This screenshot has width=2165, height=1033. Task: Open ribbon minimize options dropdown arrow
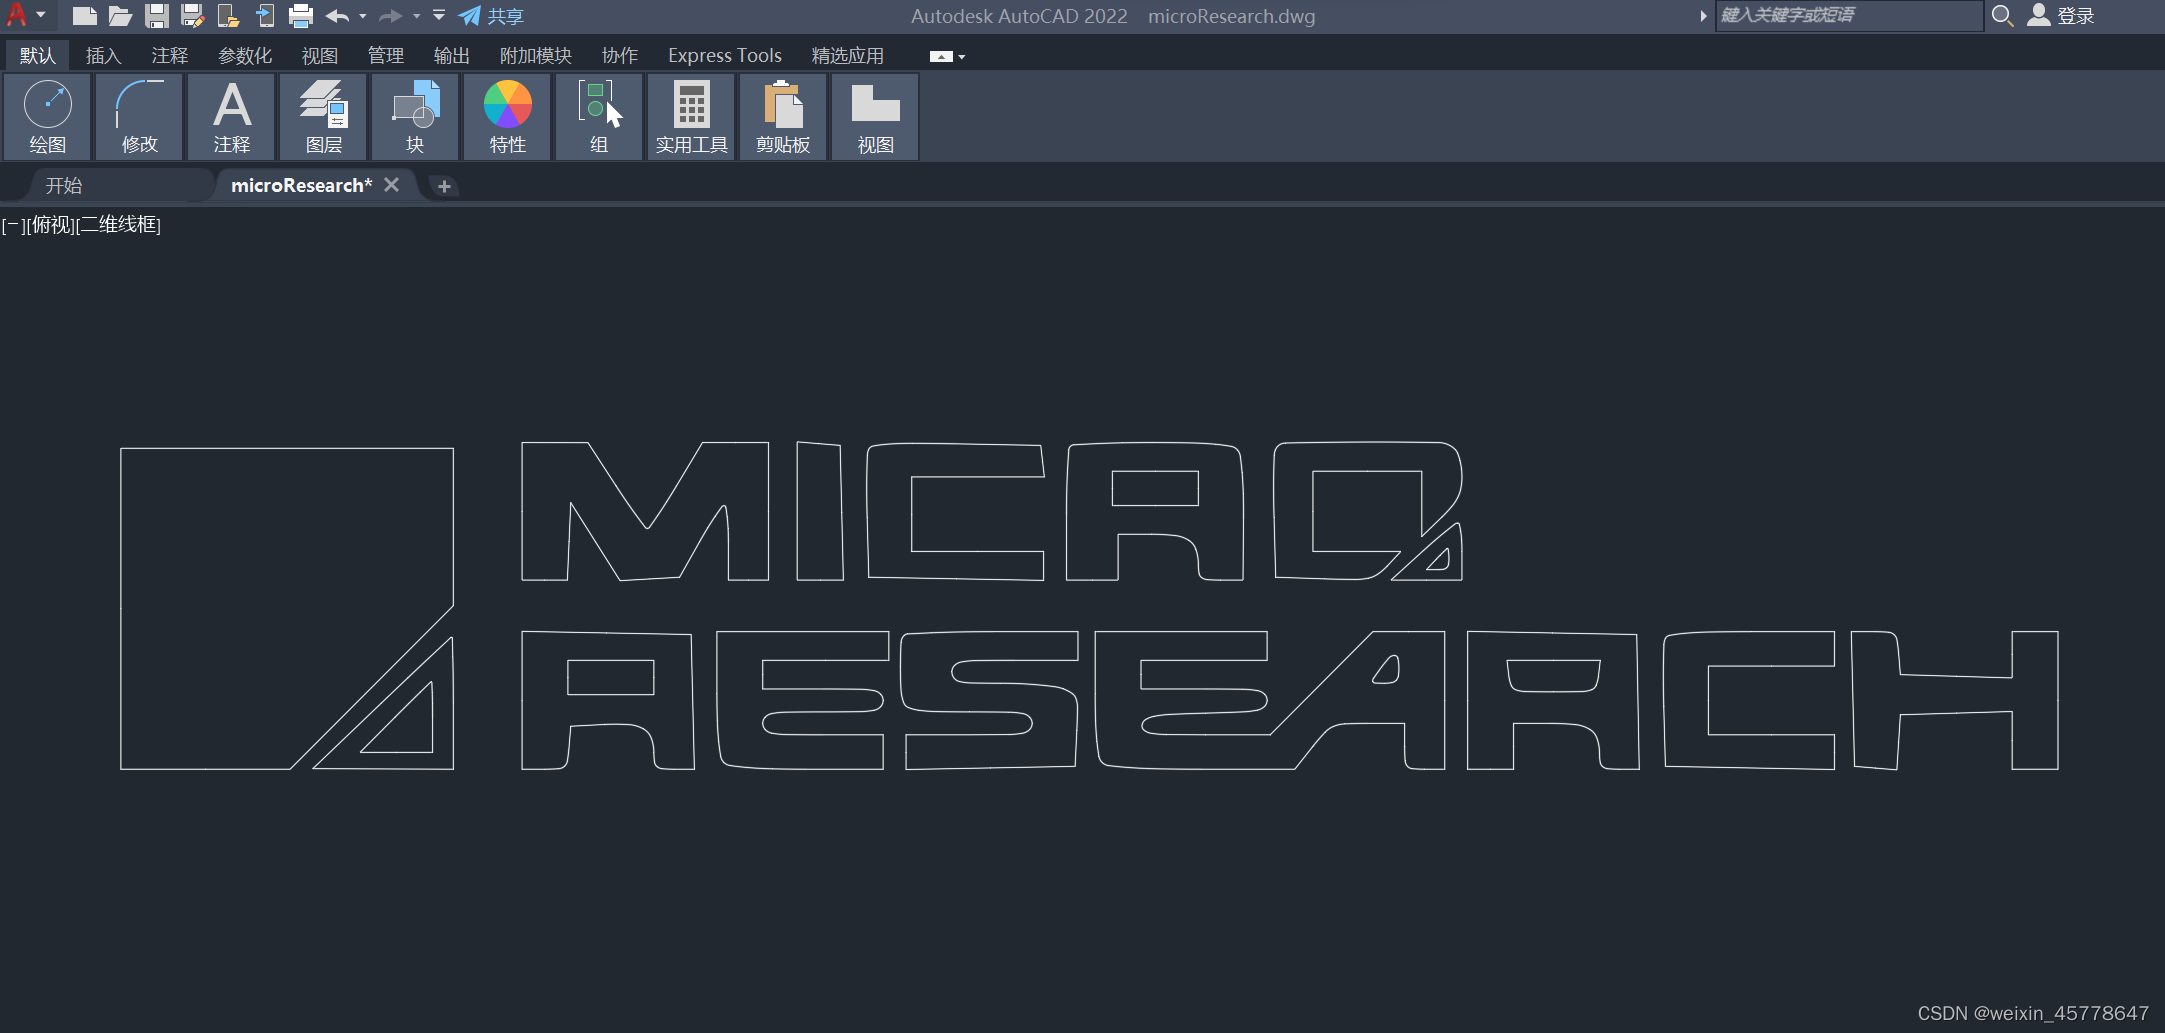coord(962,57)
